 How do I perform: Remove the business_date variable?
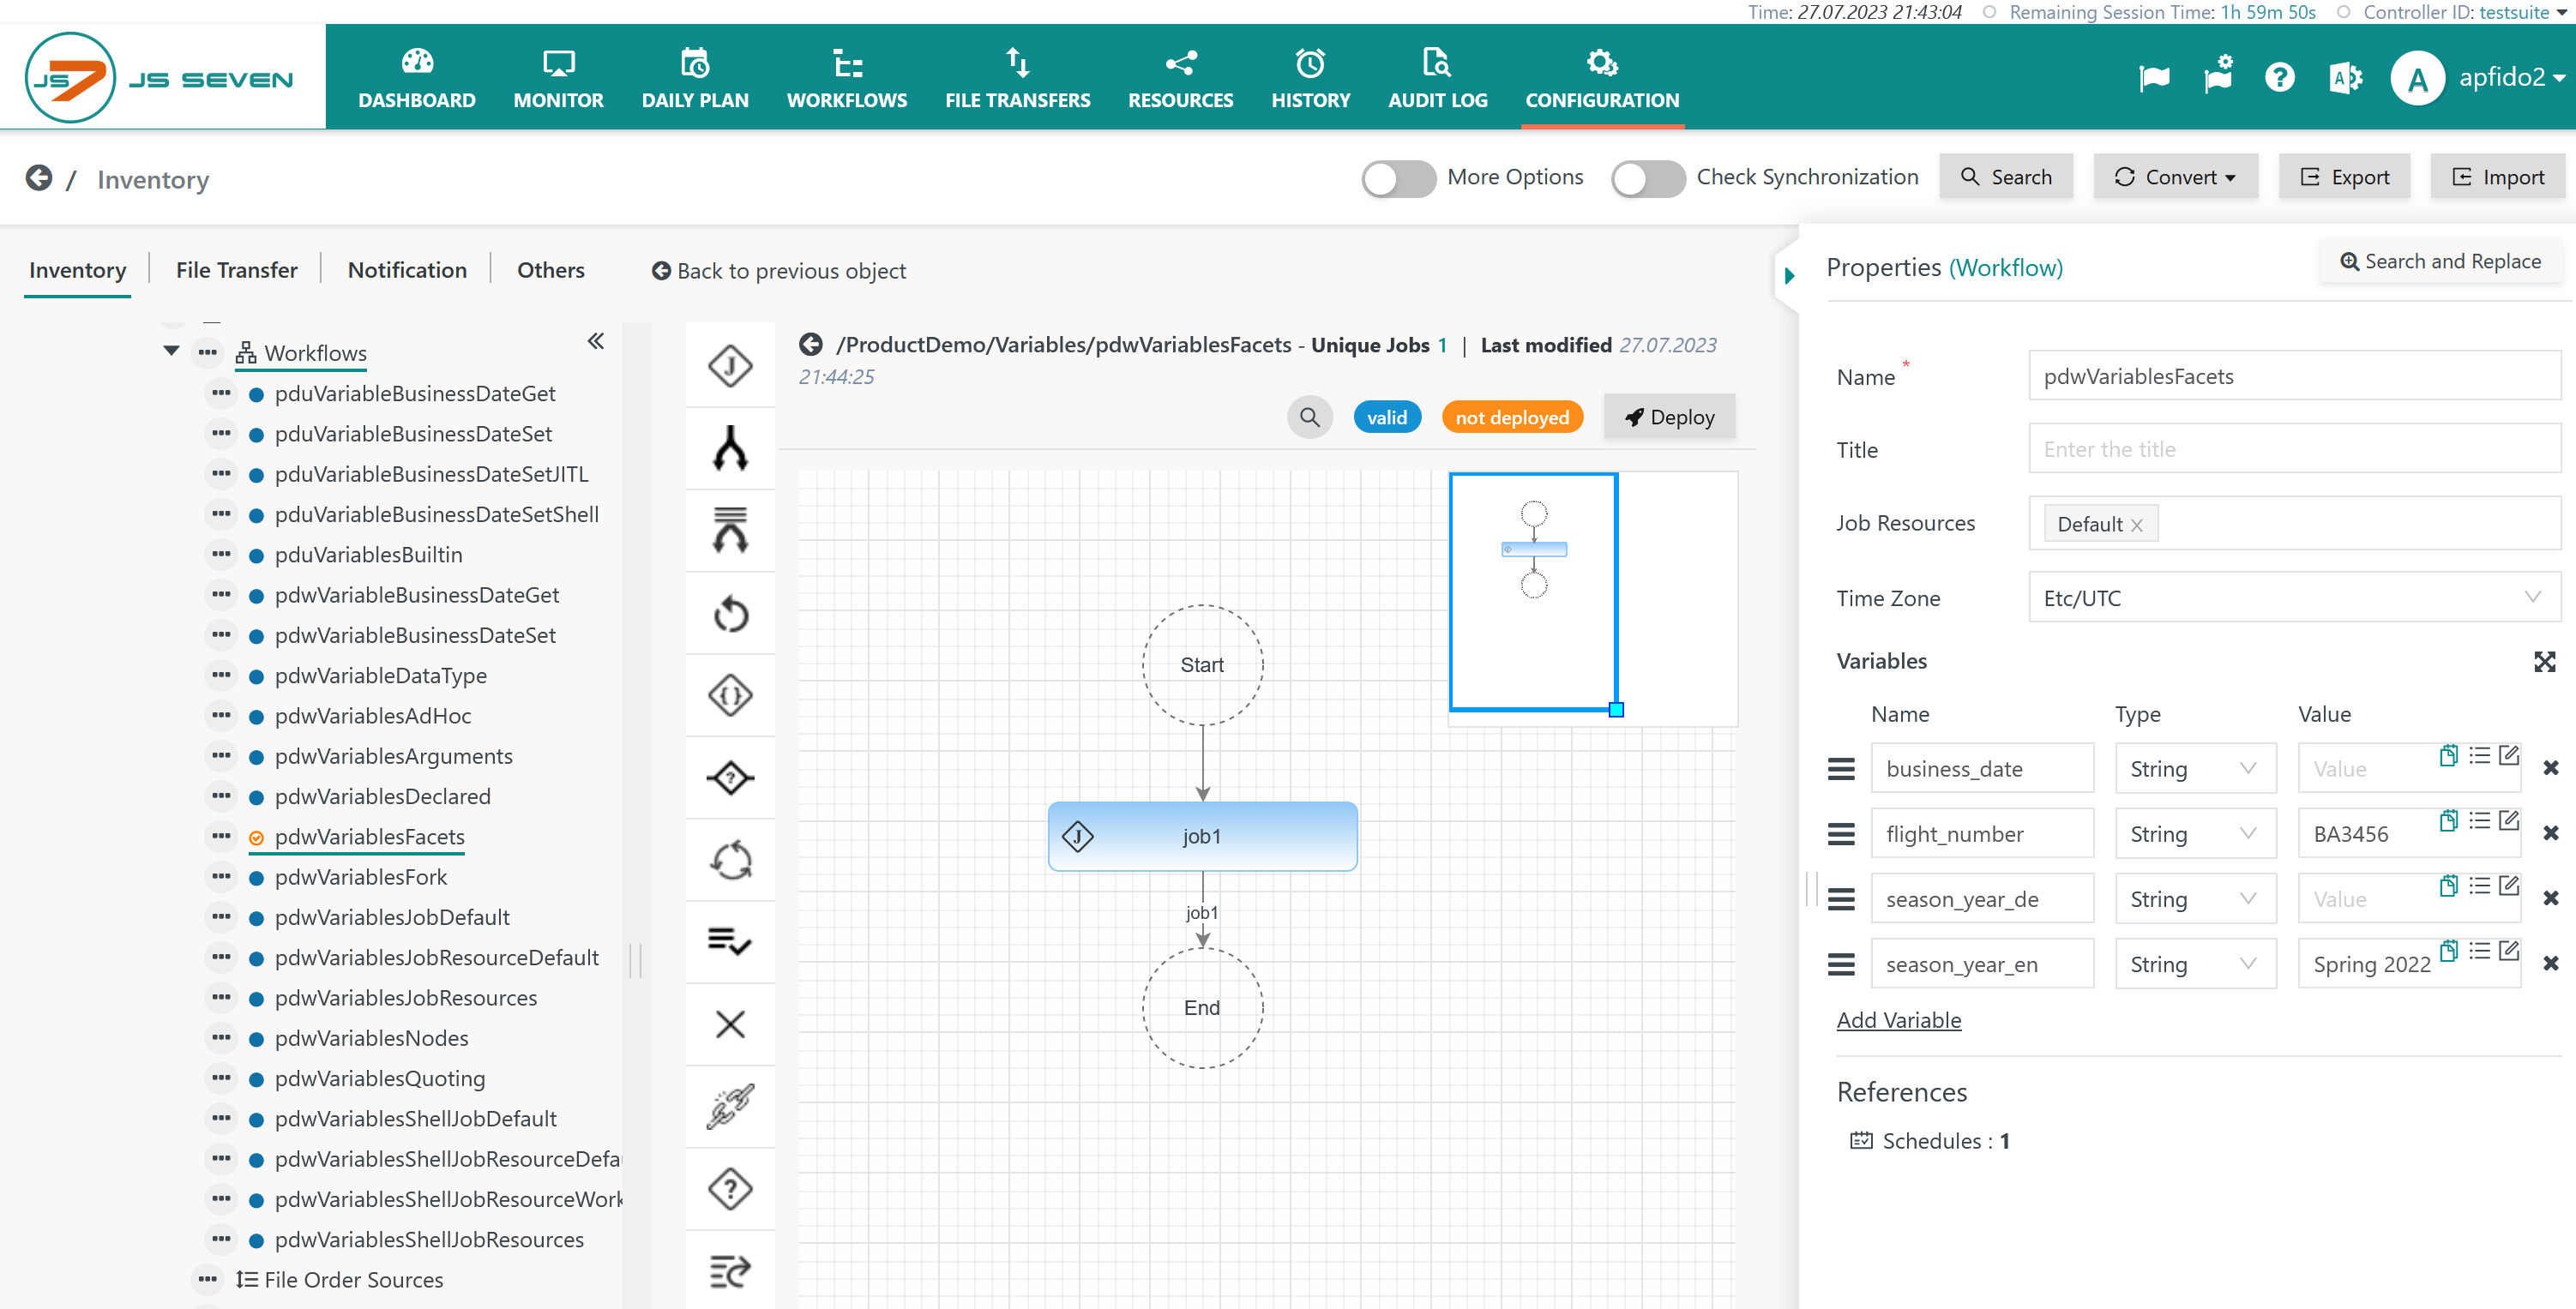coord(2550,768)
